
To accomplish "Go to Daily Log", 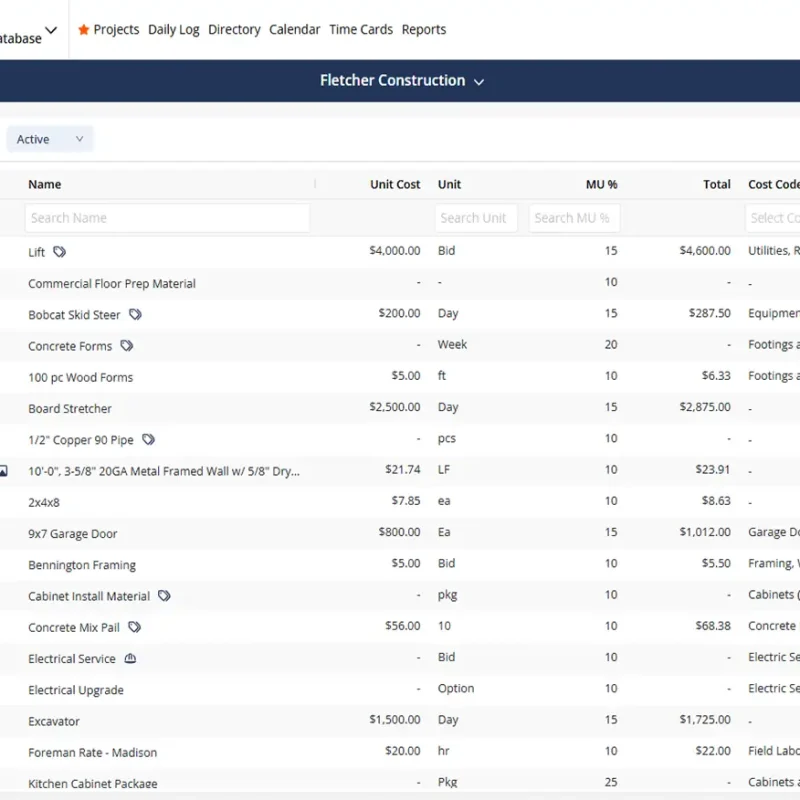I will click(173, 30).
